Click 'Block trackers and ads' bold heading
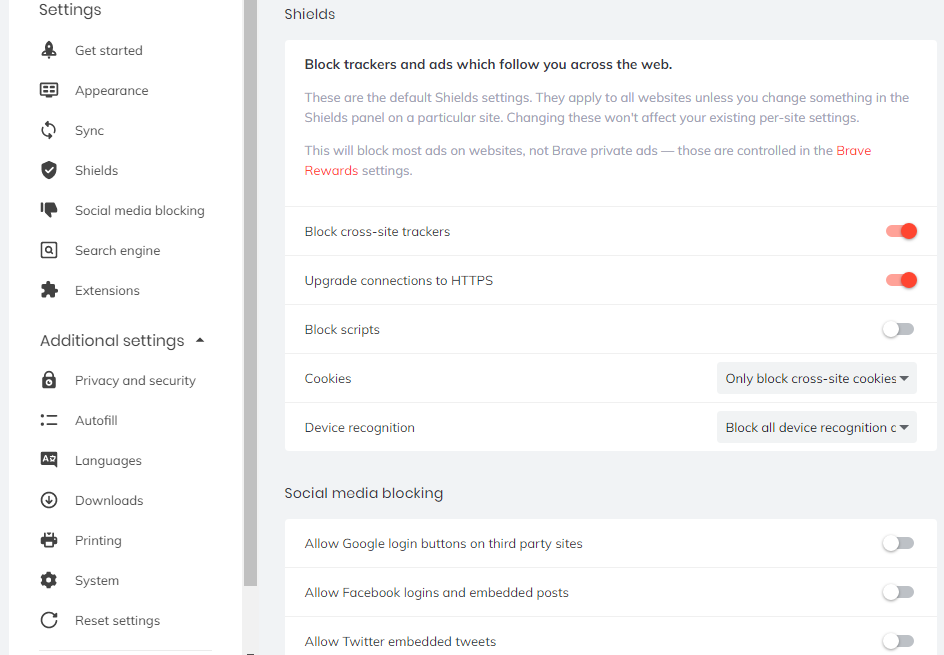This screenshot has width=944, height=655. tap(488, 64)
